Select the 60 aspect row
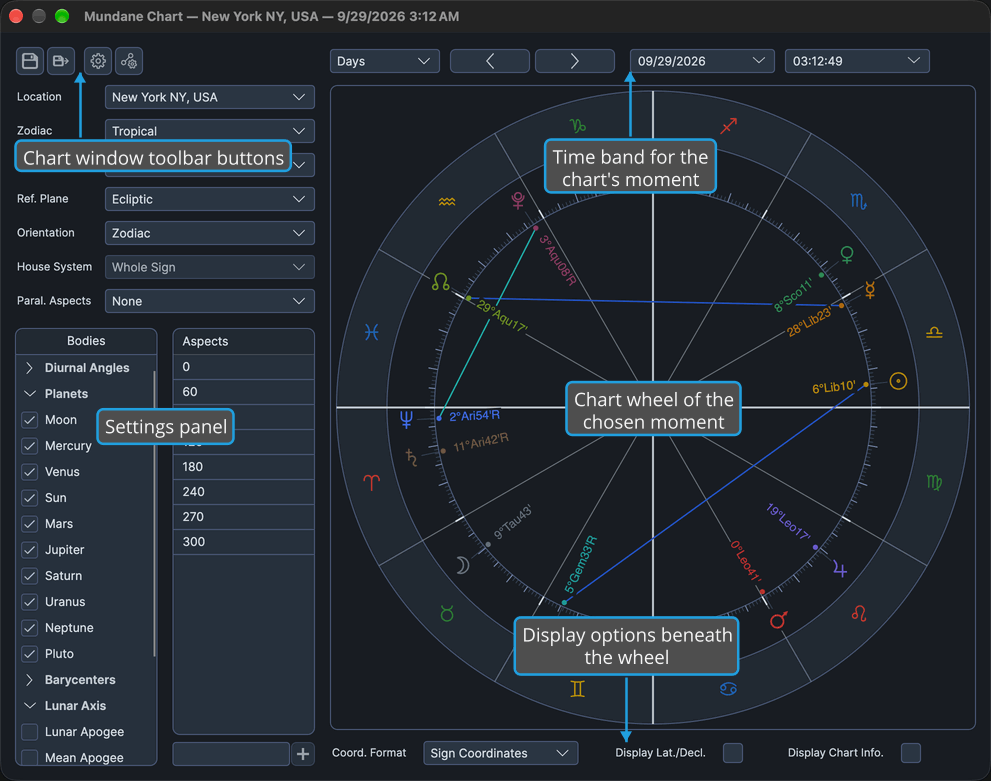Image resolution: width=991 pixels, height=781 pixels. point(244,392)
